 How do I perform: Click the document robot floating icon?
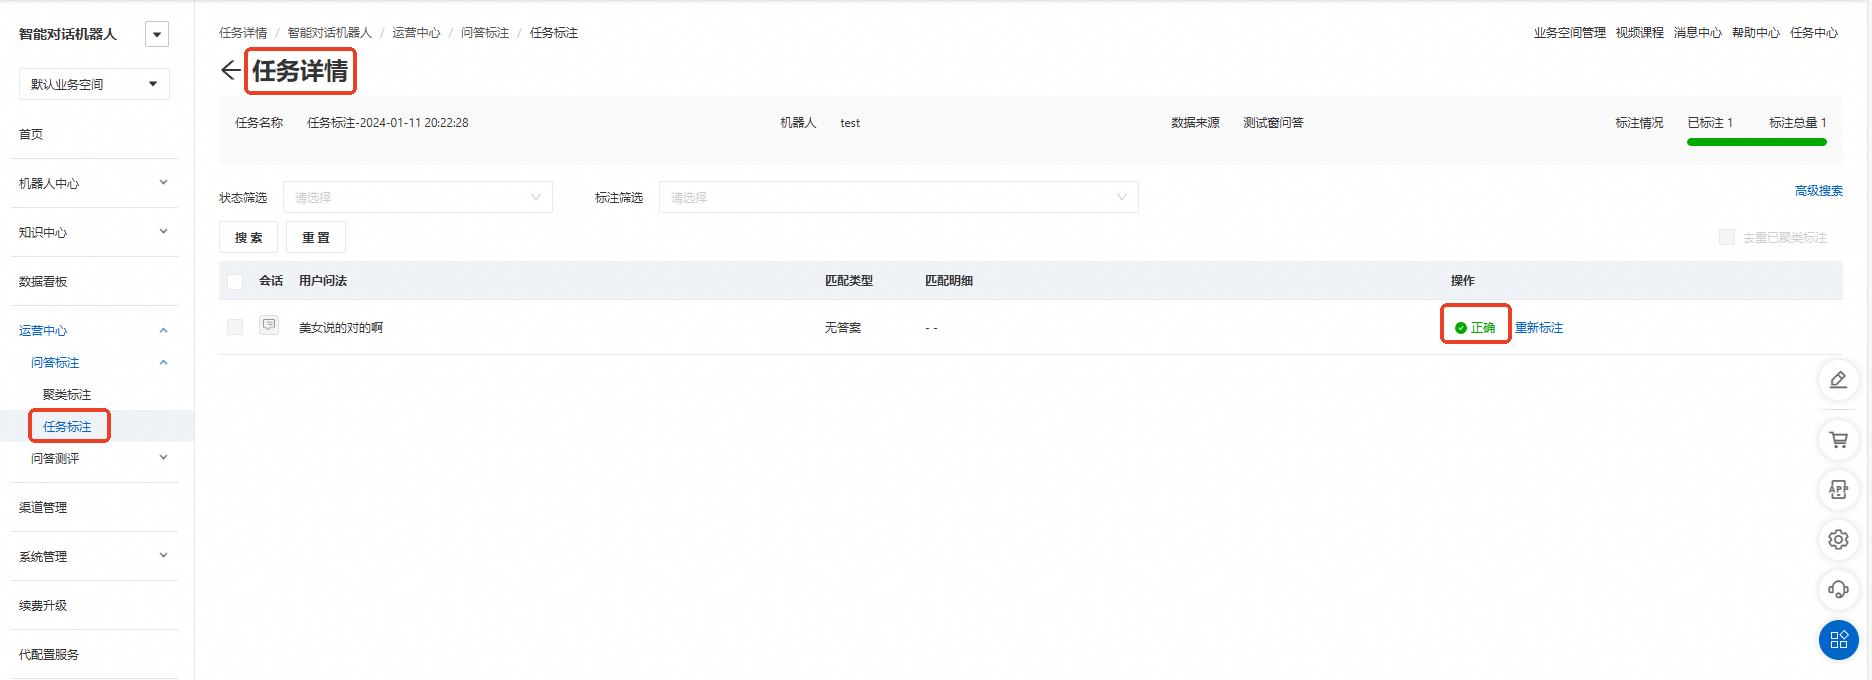(1838, 489)
